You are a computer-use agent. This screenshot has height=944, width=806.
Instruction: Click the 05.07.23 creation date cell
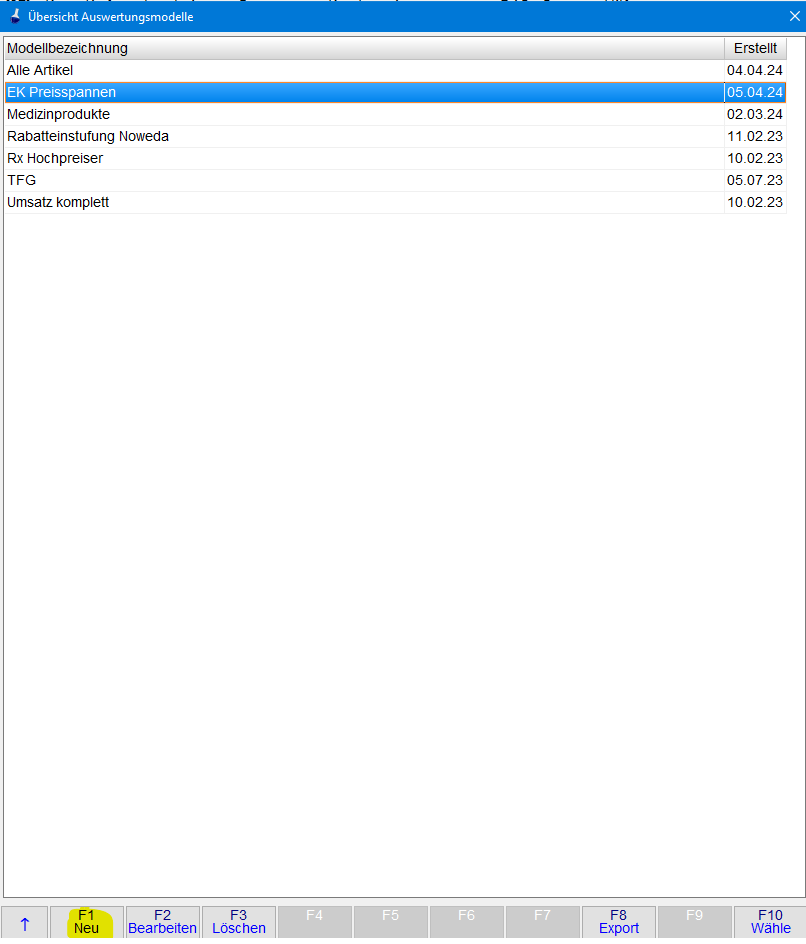click(x=755, y=180)
